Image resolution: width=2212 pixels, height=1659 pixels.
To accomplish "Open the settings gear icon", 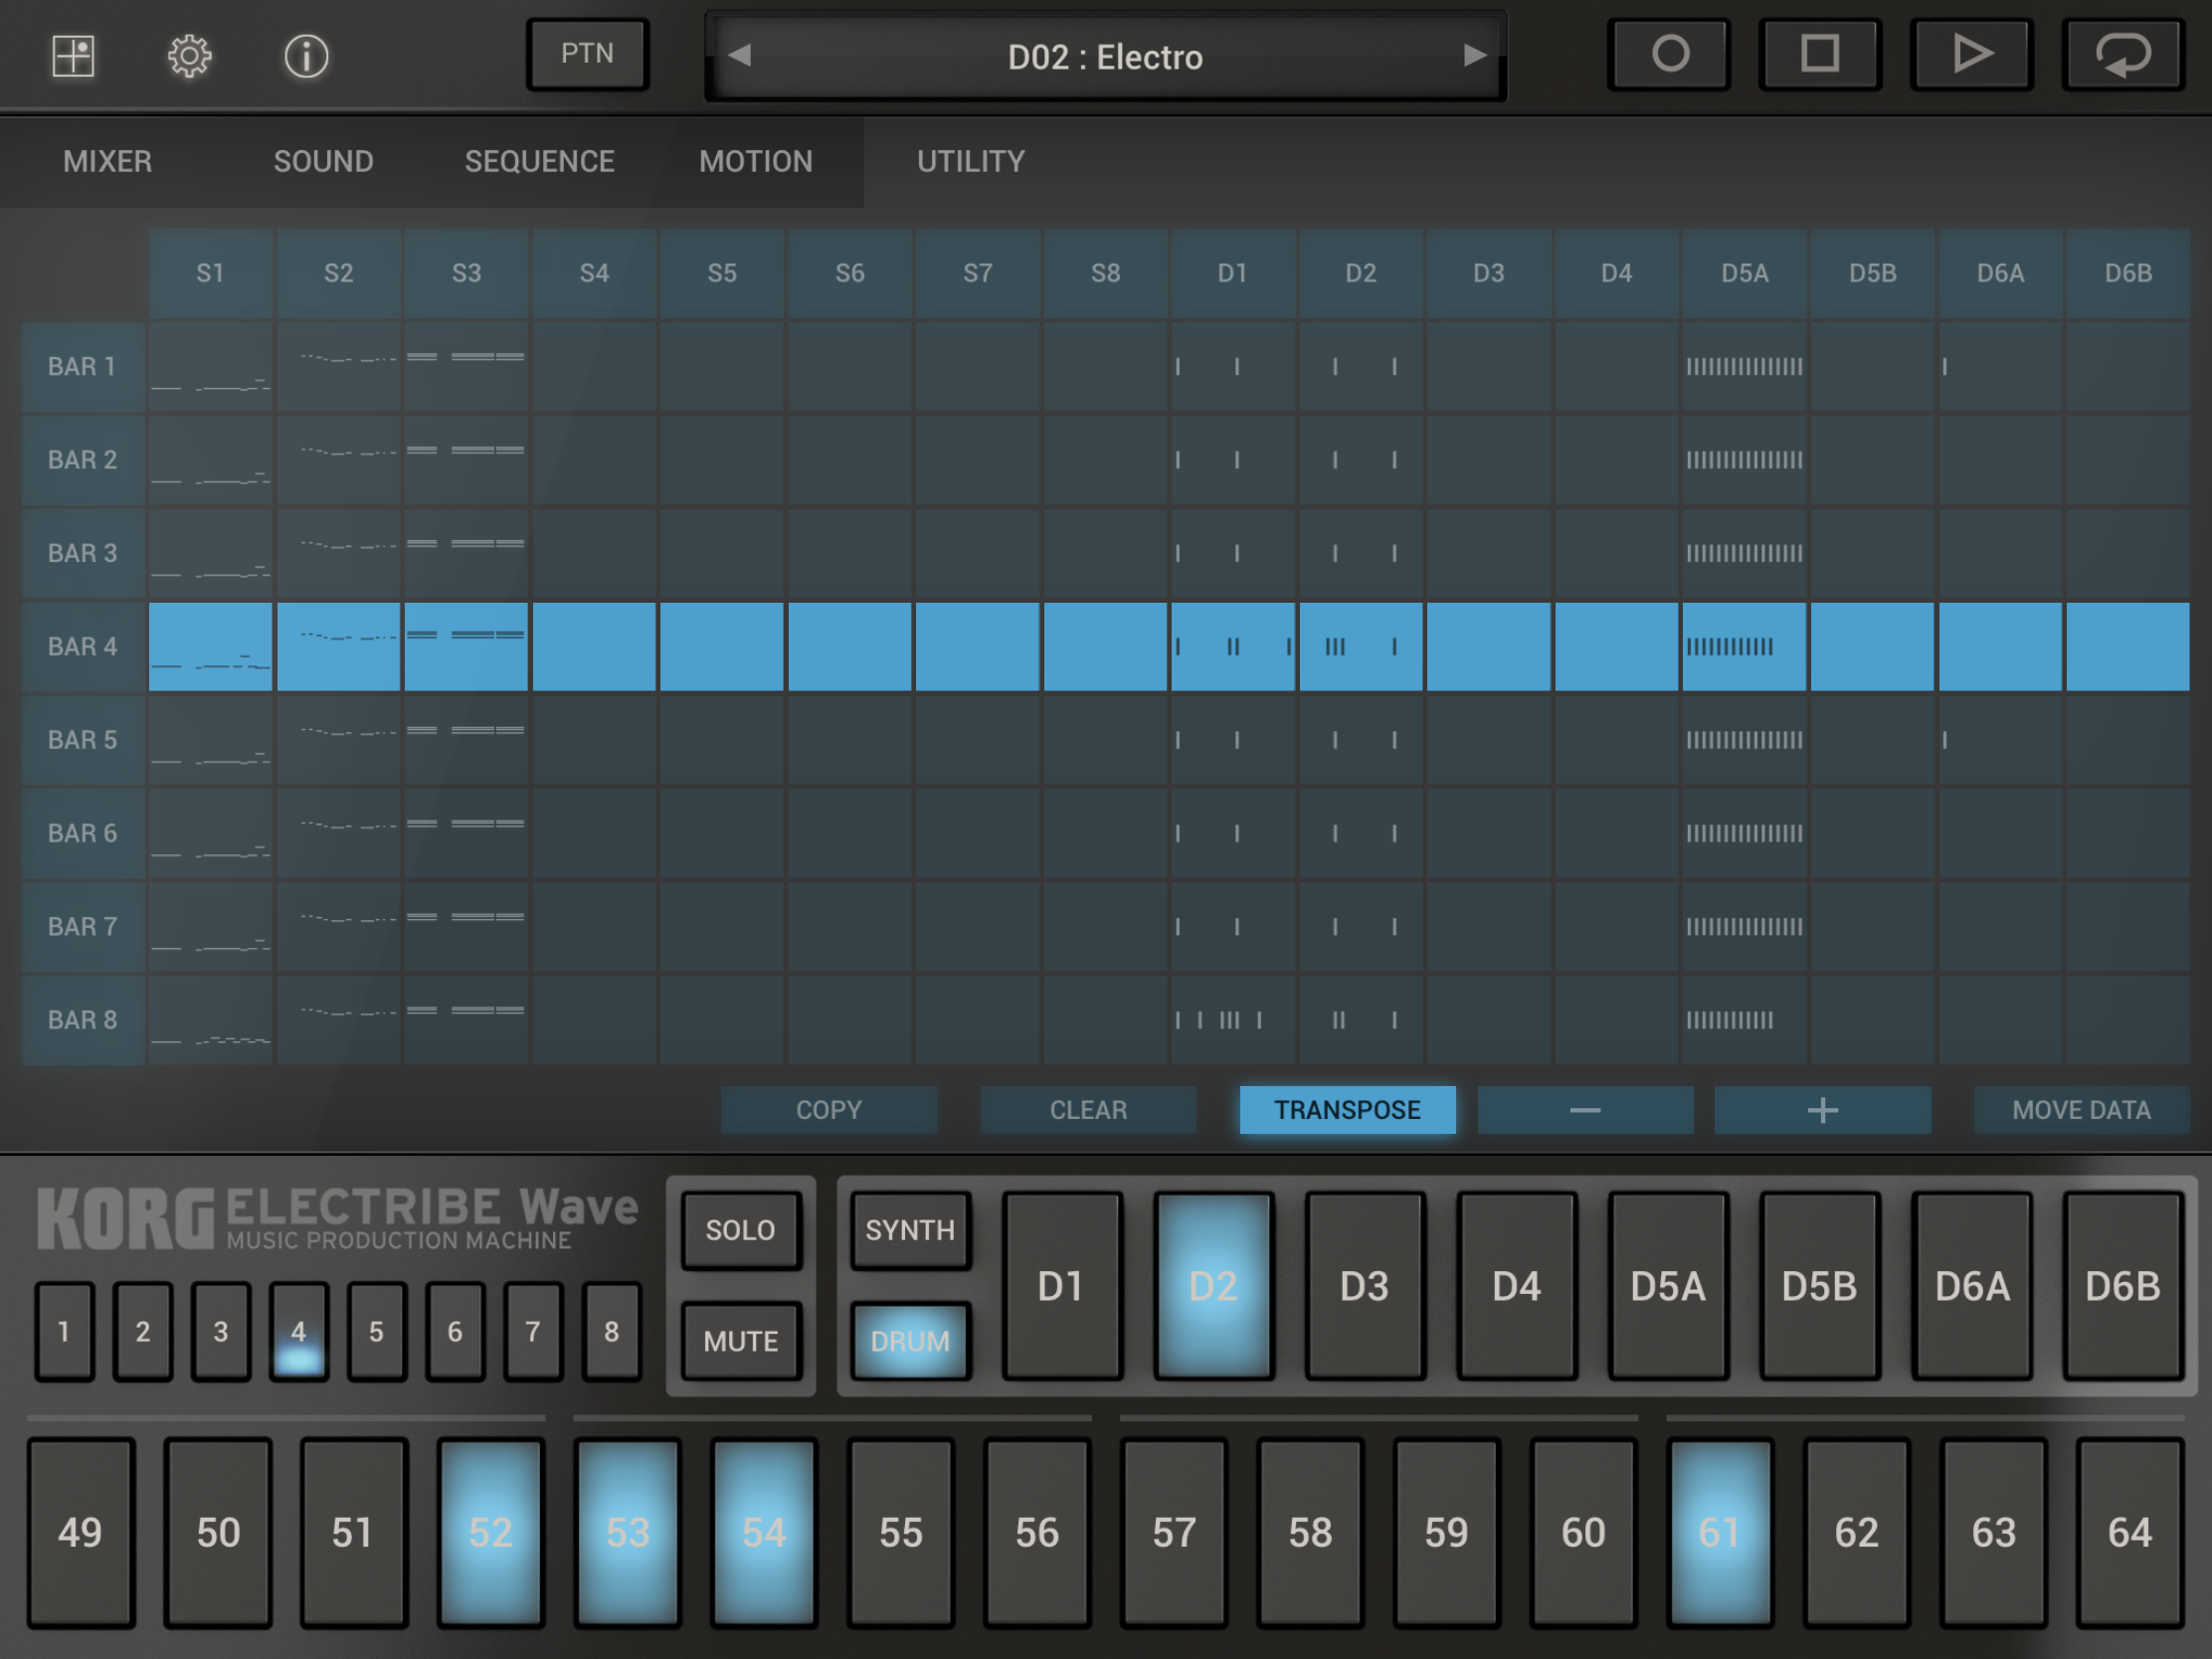I will pos(189,56).
